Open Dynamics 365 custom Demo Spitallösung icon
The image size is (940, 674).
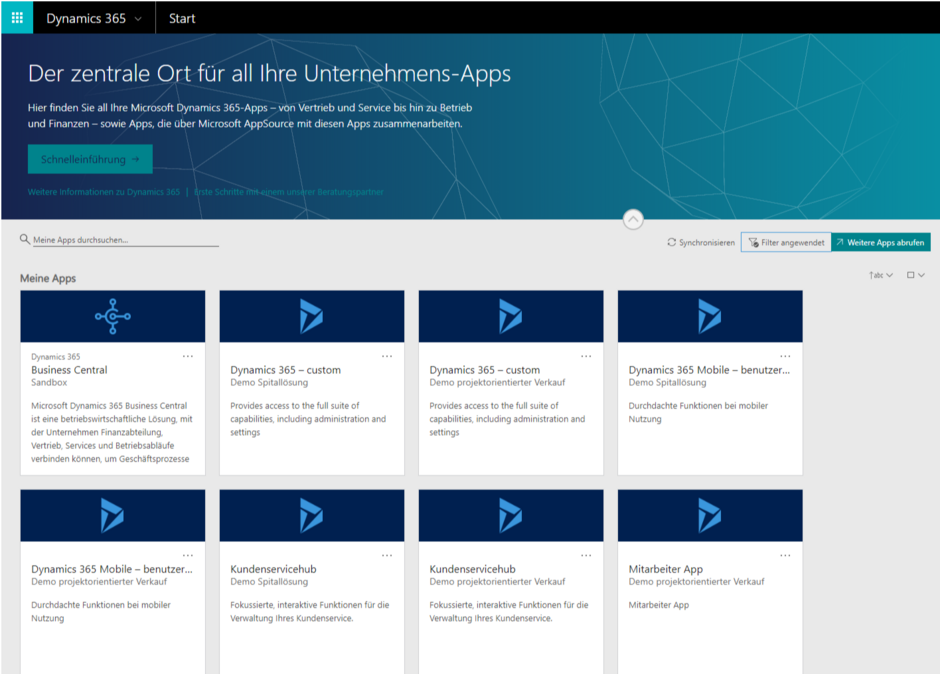point(312,316)
